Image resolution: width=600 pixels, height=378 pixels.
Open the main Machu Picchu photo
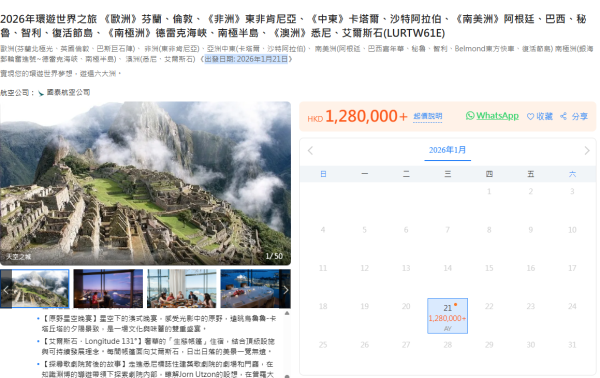point(145,183)
